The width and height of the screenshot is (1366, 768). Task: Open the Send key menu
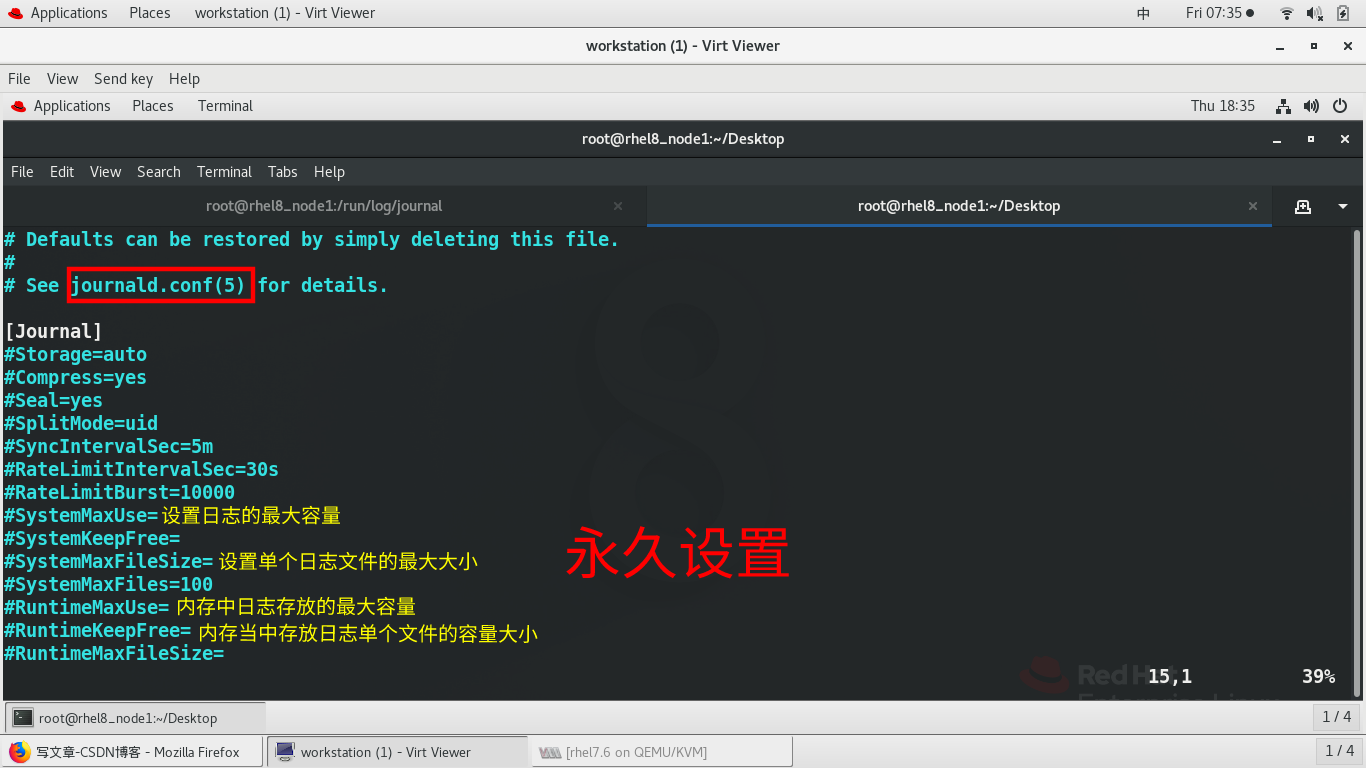123,79
